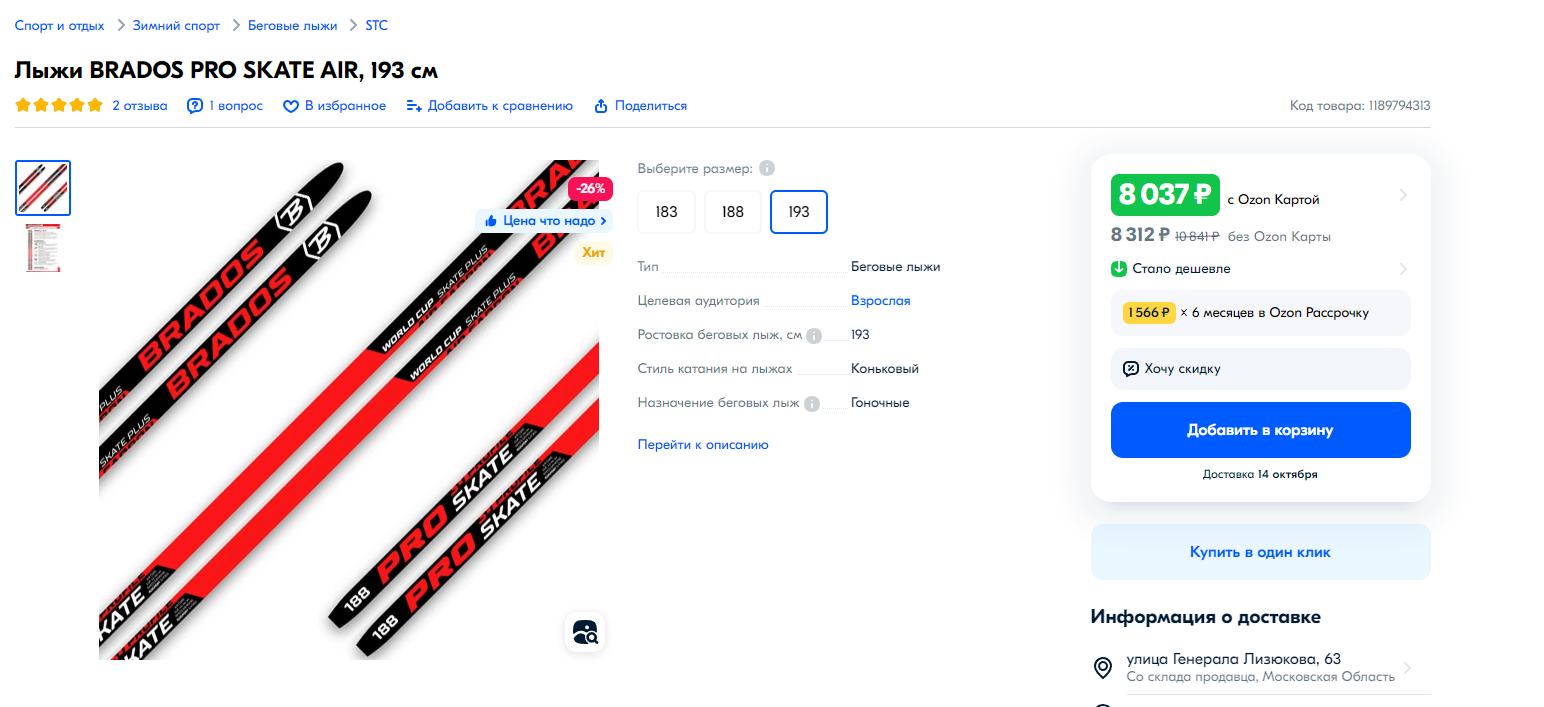1544x707 pixels.
Task: Open visual image search icon on product photo
Action: [585, 632]
